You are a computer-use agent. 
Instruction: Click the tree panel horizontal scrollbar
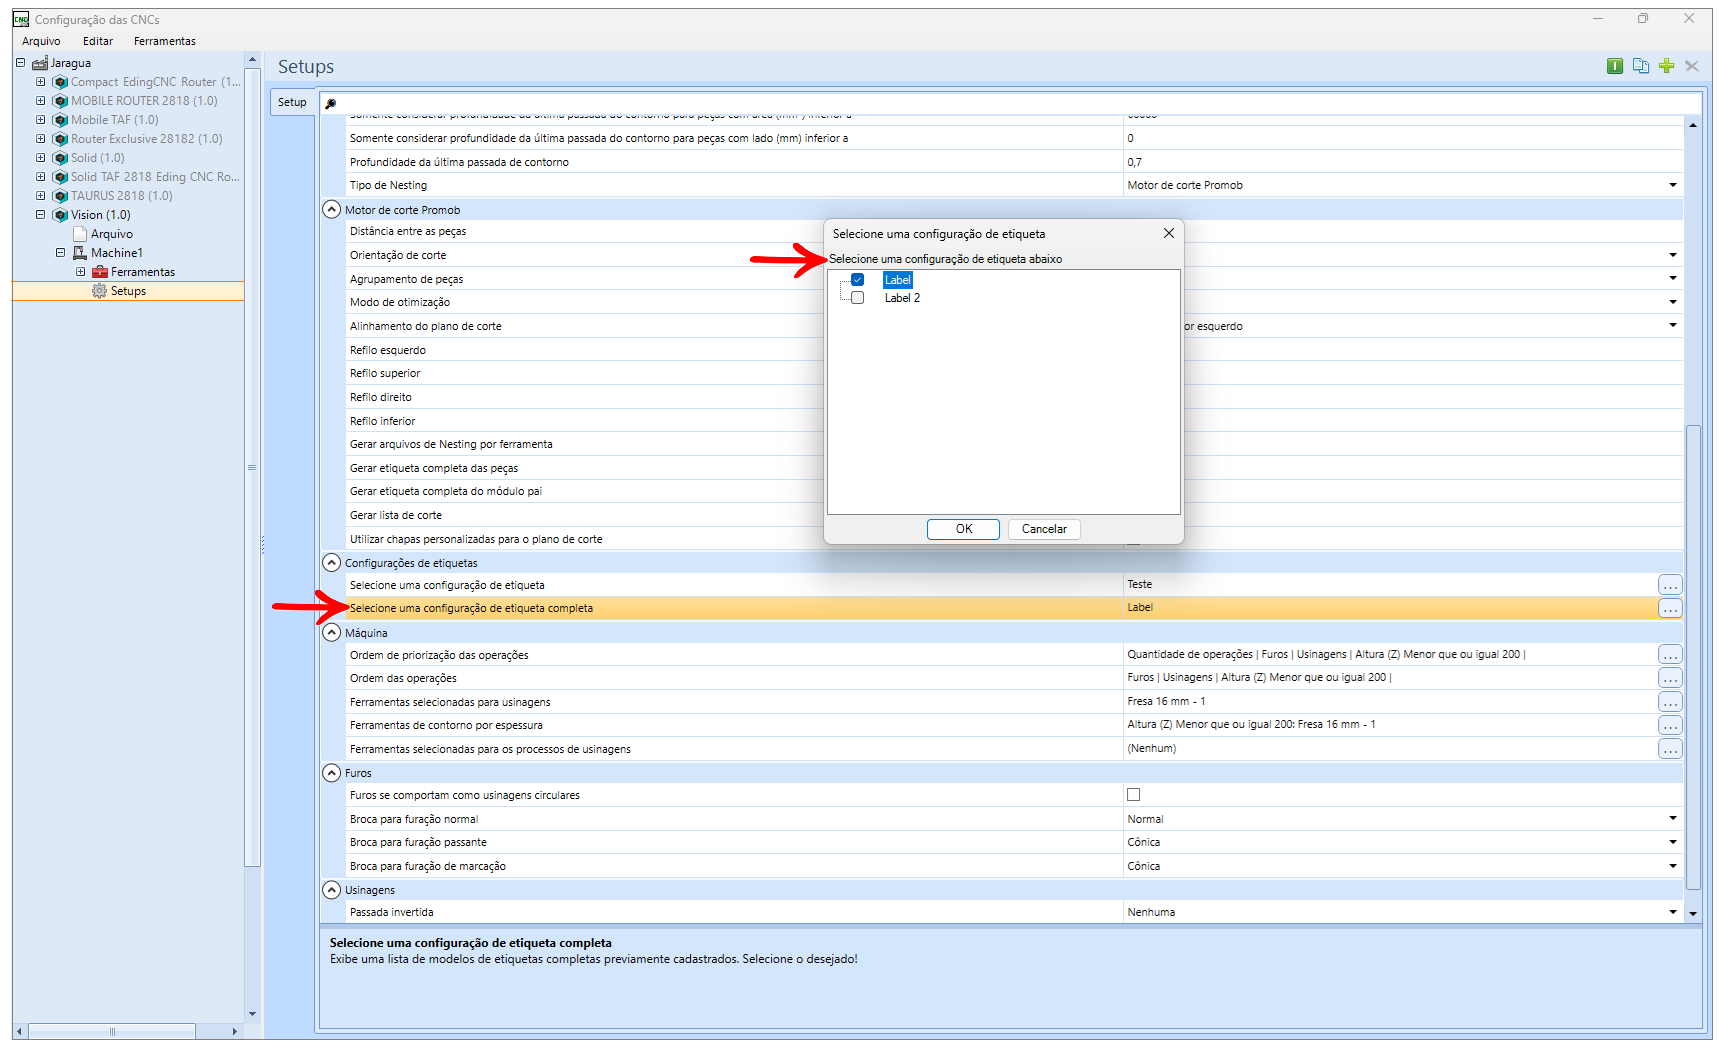(112, 1031)
